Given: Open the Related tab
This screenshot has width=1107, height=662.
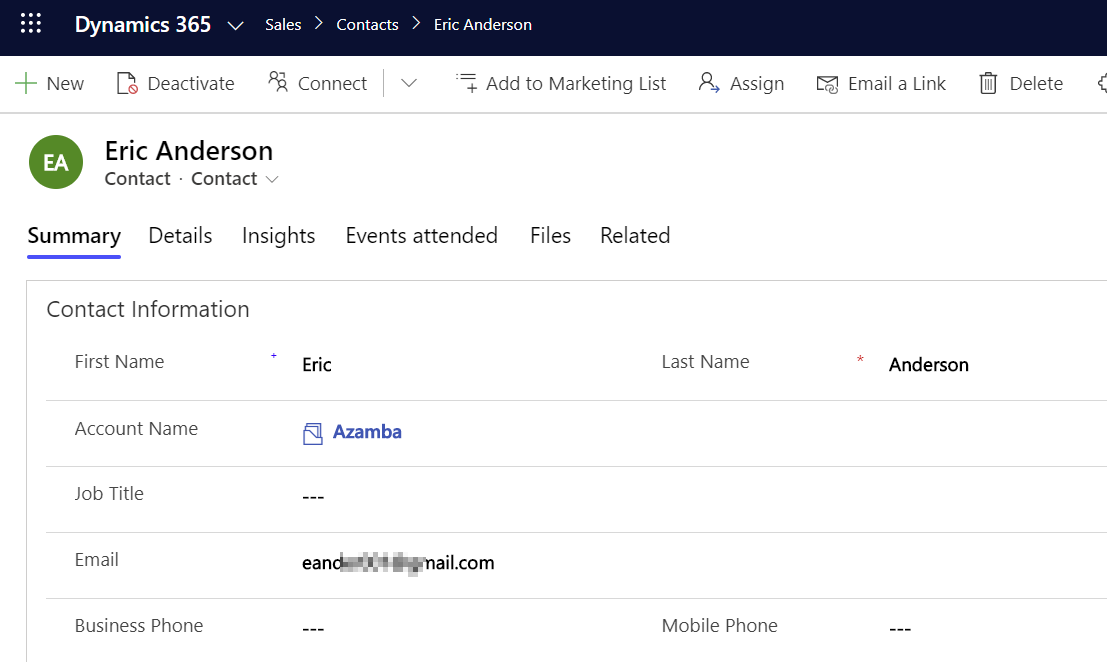Looking at the screenshot, I should (x=635, y=236).
